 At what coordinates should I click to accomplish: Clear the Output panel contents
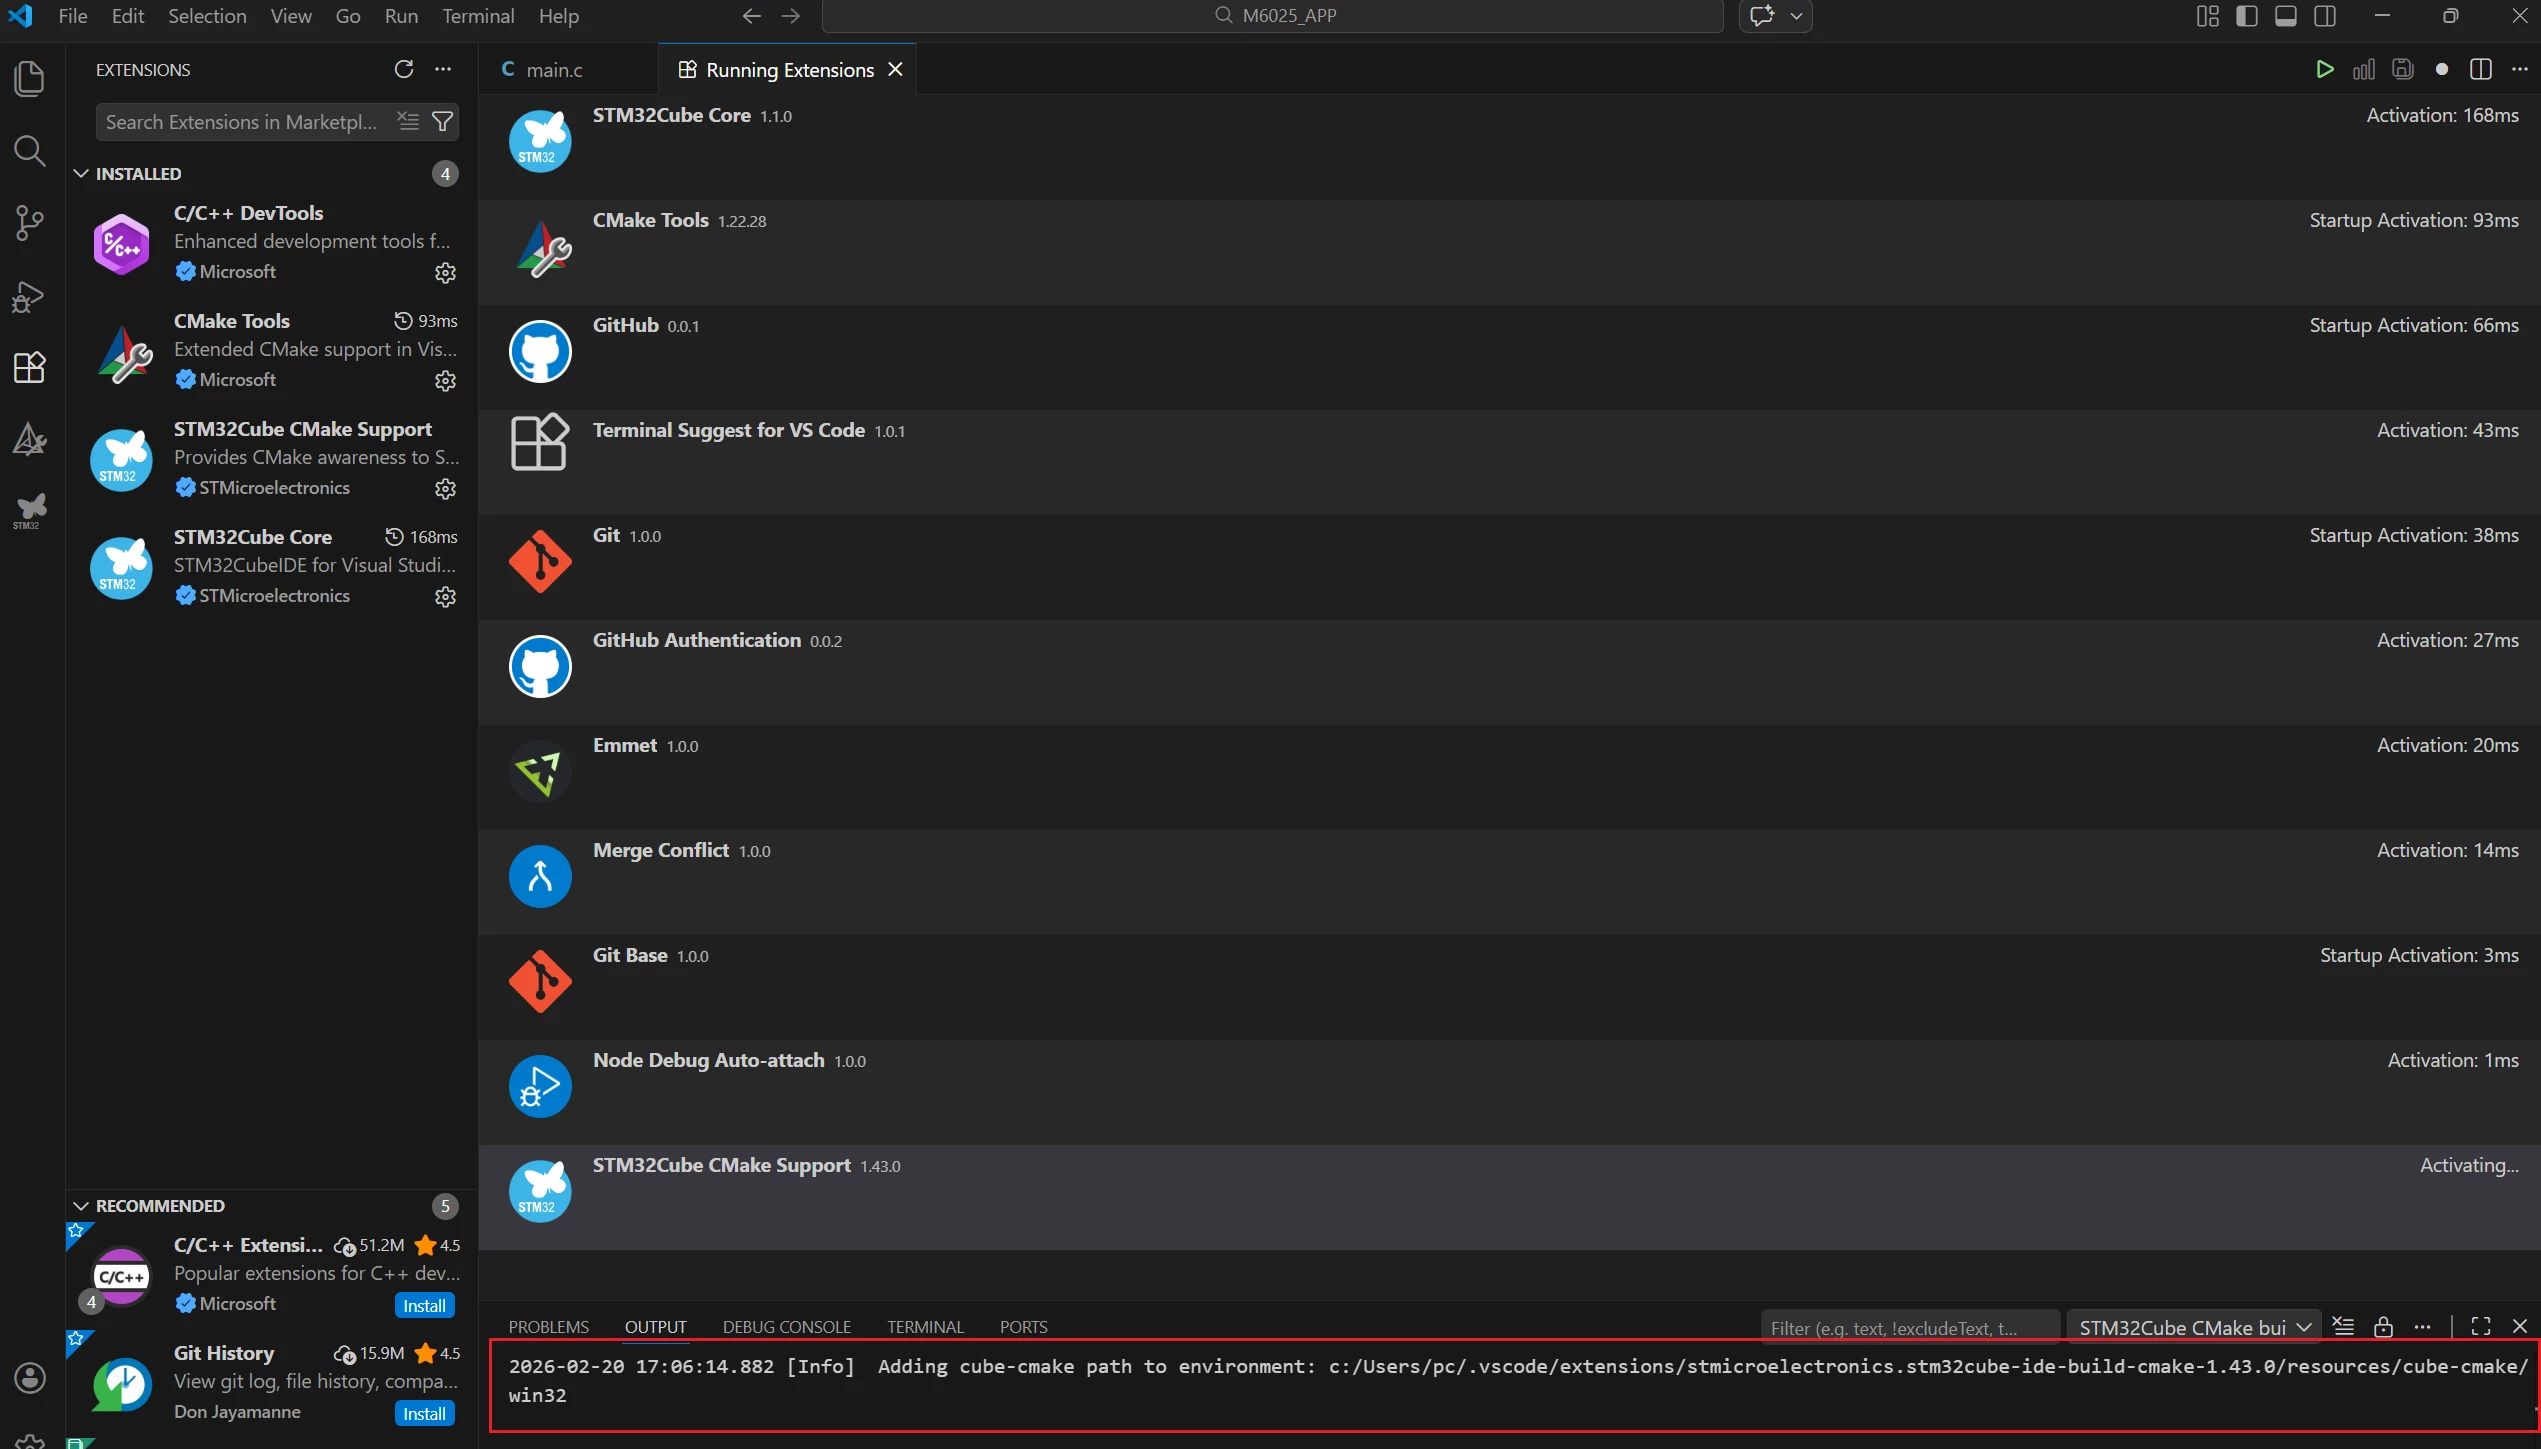[x=2343, y=1326]
